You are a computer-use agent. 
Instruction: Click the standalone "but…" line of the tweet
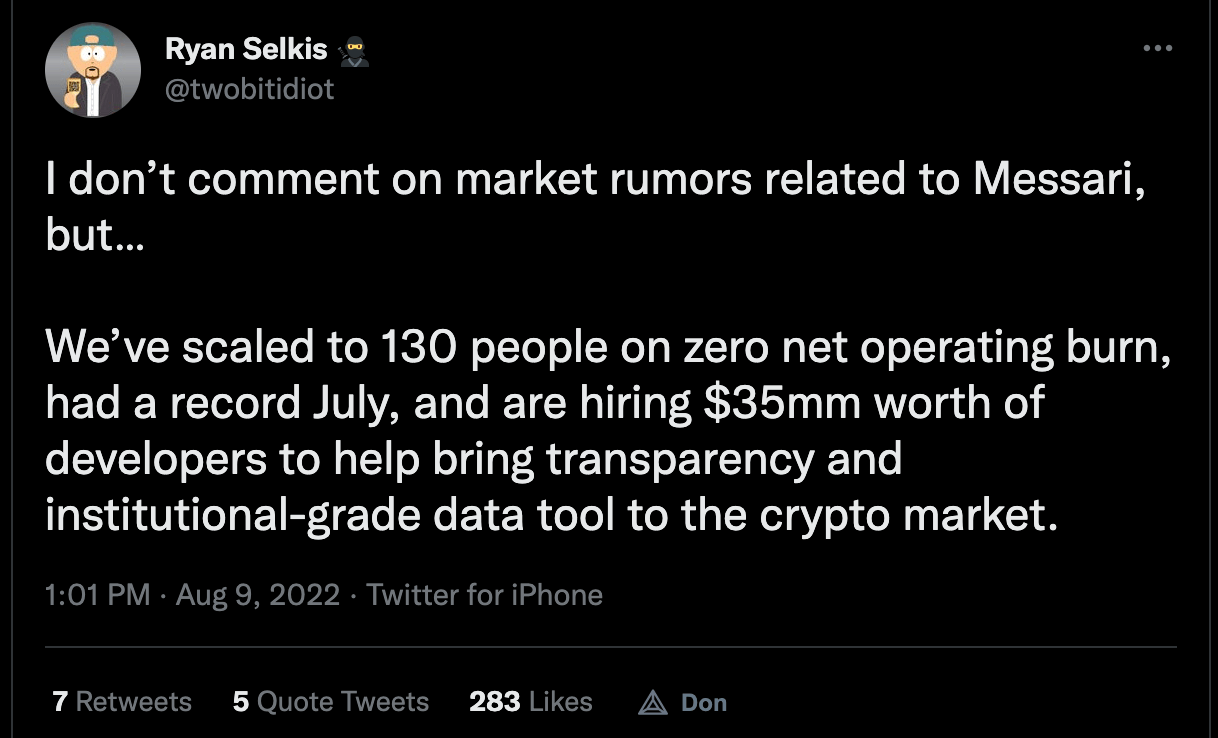[x=94, y=234]
